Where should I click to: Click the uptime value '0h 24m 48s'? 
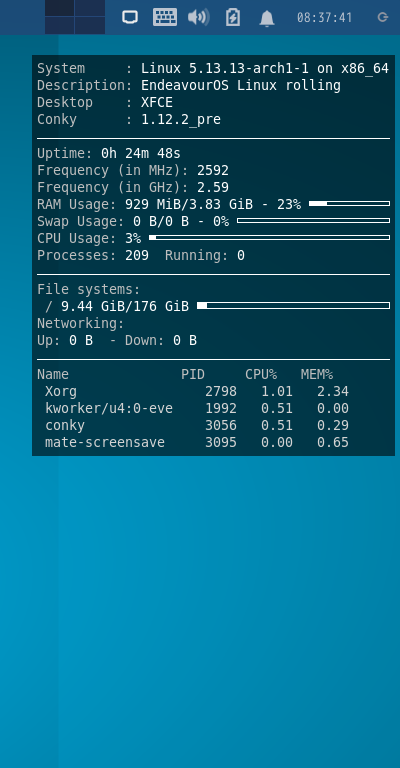[x=141, y=153]
